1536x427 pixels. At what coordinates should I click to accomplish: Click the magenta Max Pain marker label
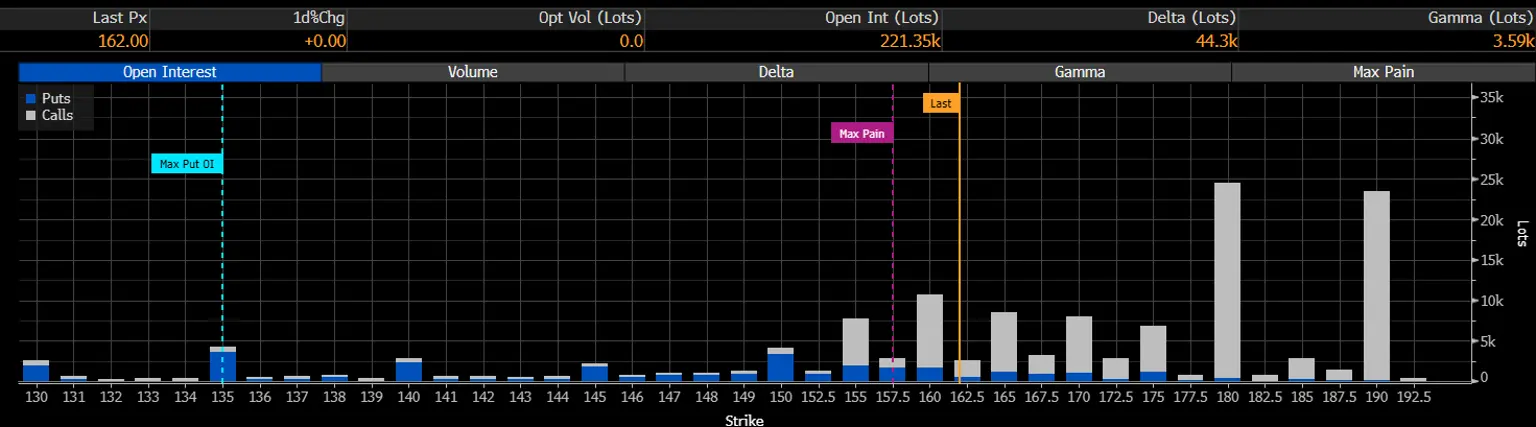click(x=861, y=133)
